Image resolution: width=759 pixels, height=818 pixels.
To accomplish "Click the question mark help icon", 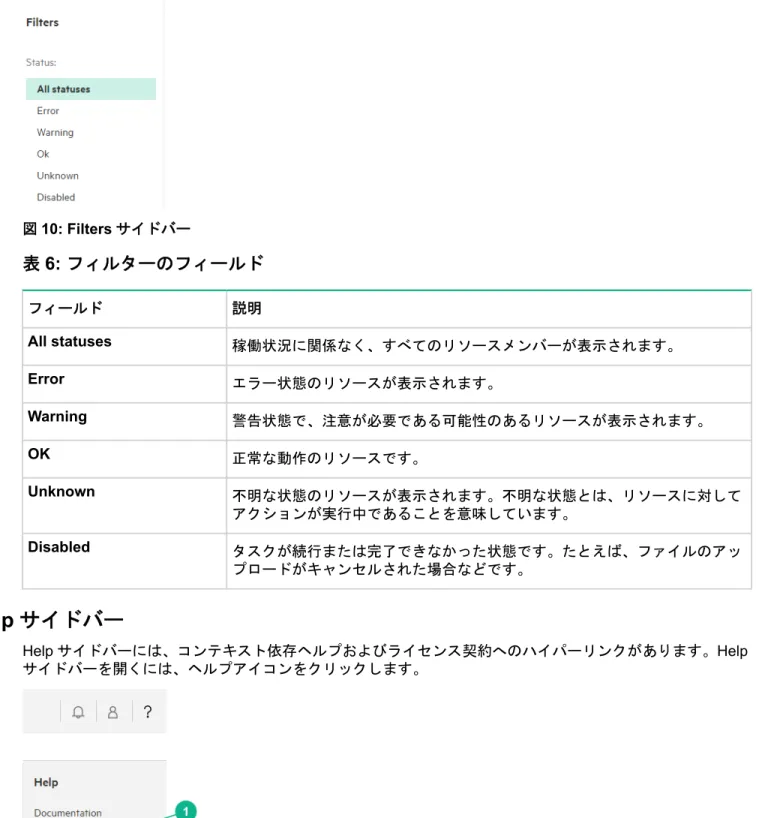I will pos(148,712).
